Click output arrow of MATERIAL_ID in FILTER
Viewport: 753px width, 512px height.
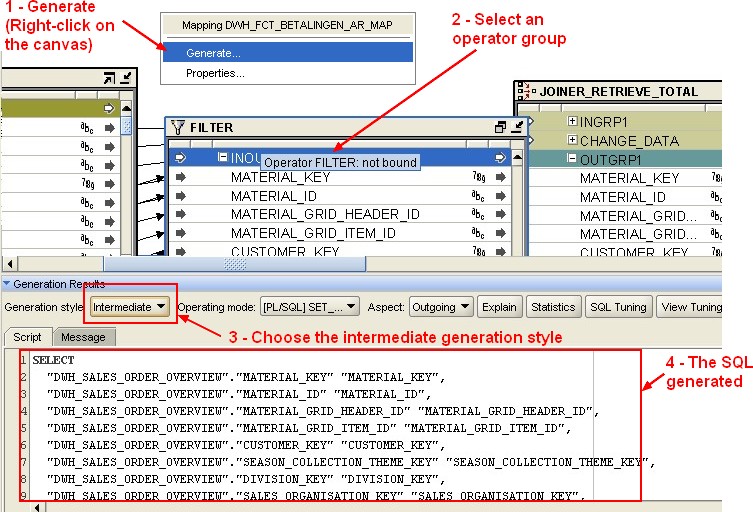click(500, 196)
